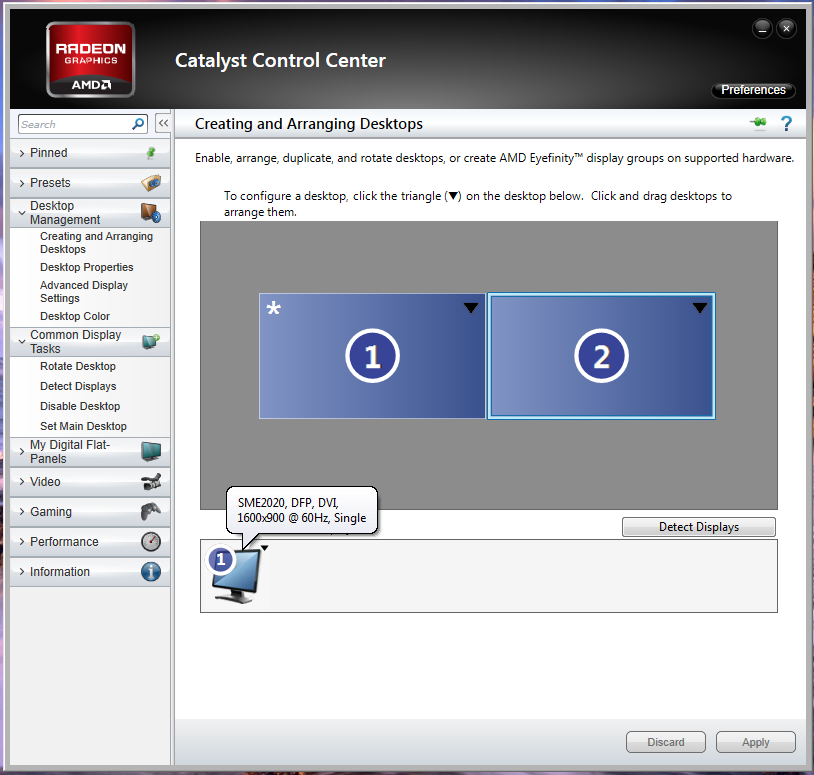This screenshot has width=814, height=775.
Task: Click the Video camera icon
Action: pos(151,482)
